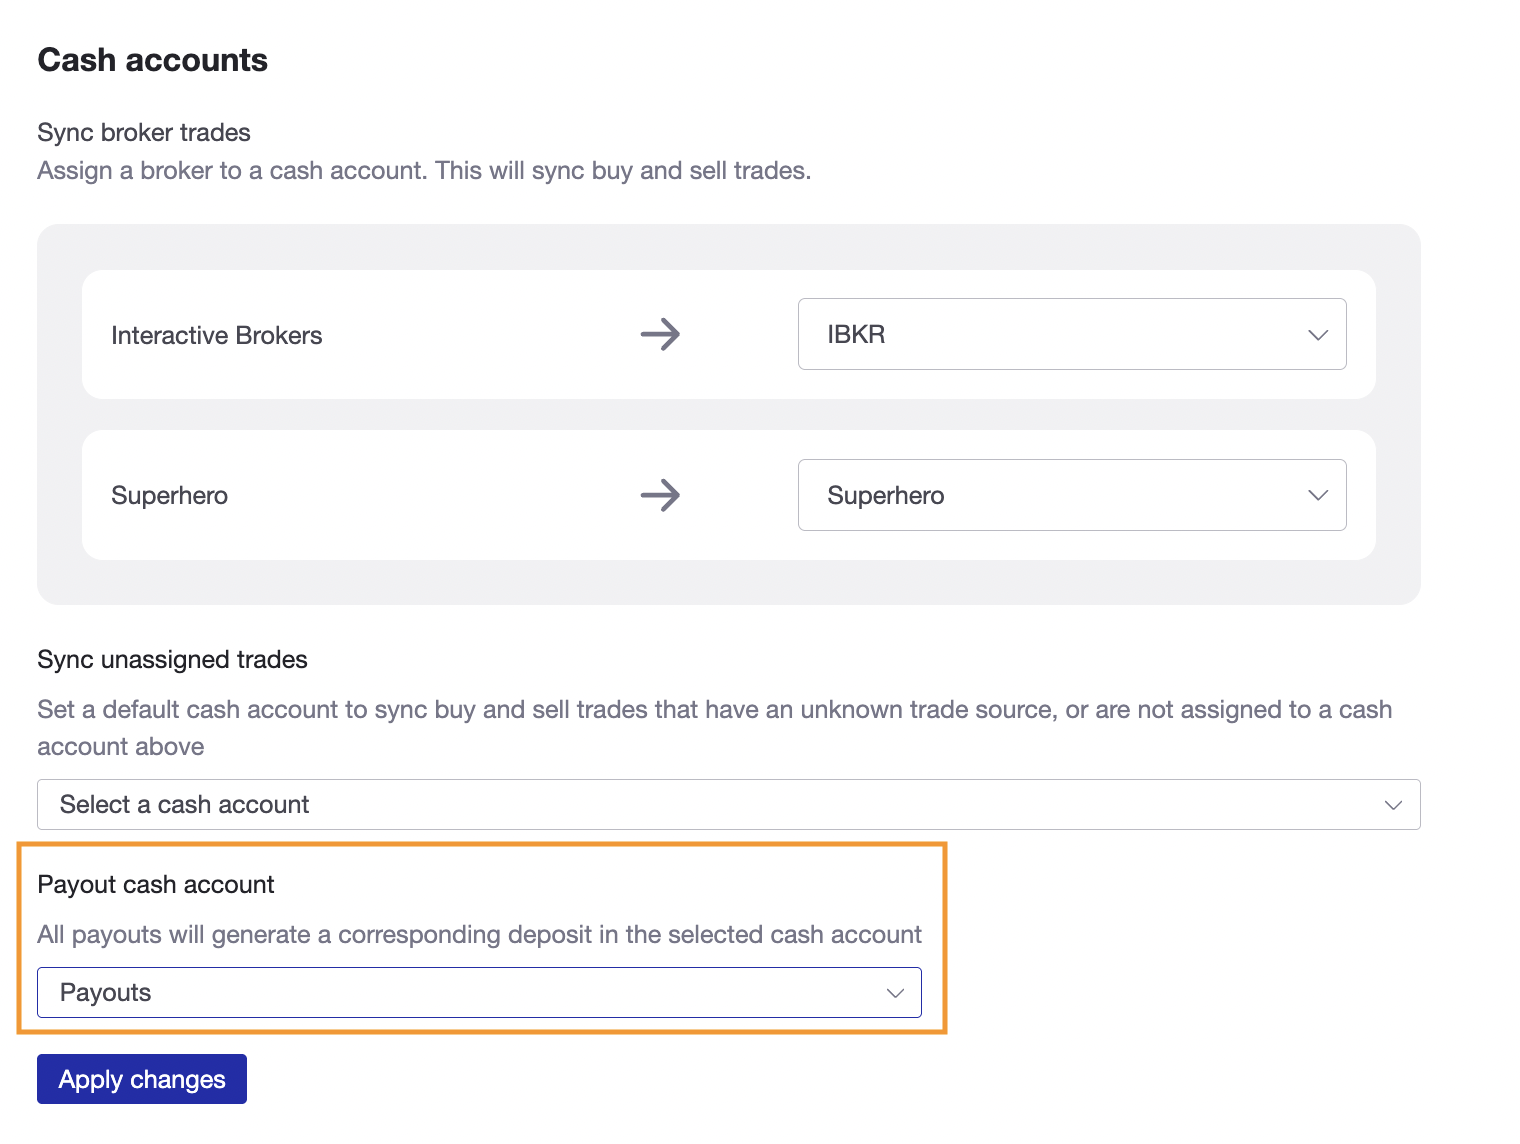This screenshot has width=1520, height=1144.
Task: Click the Cash accounts heading
Action: pos(152,60)
